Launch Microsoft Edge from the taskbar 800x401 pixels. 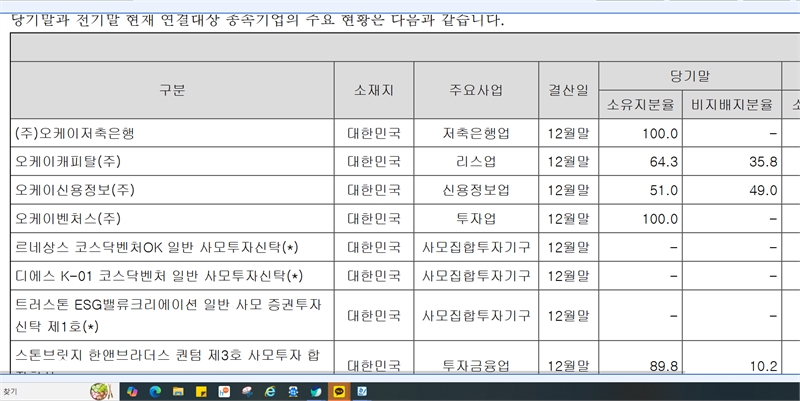(x=156, y=391)
